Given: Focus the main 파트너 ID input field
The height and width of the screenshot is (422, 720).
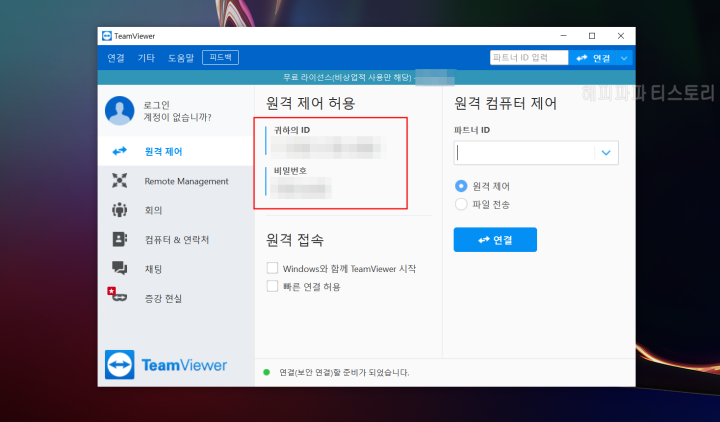Looking at the screenshot, I should click(x=524, y=153).
